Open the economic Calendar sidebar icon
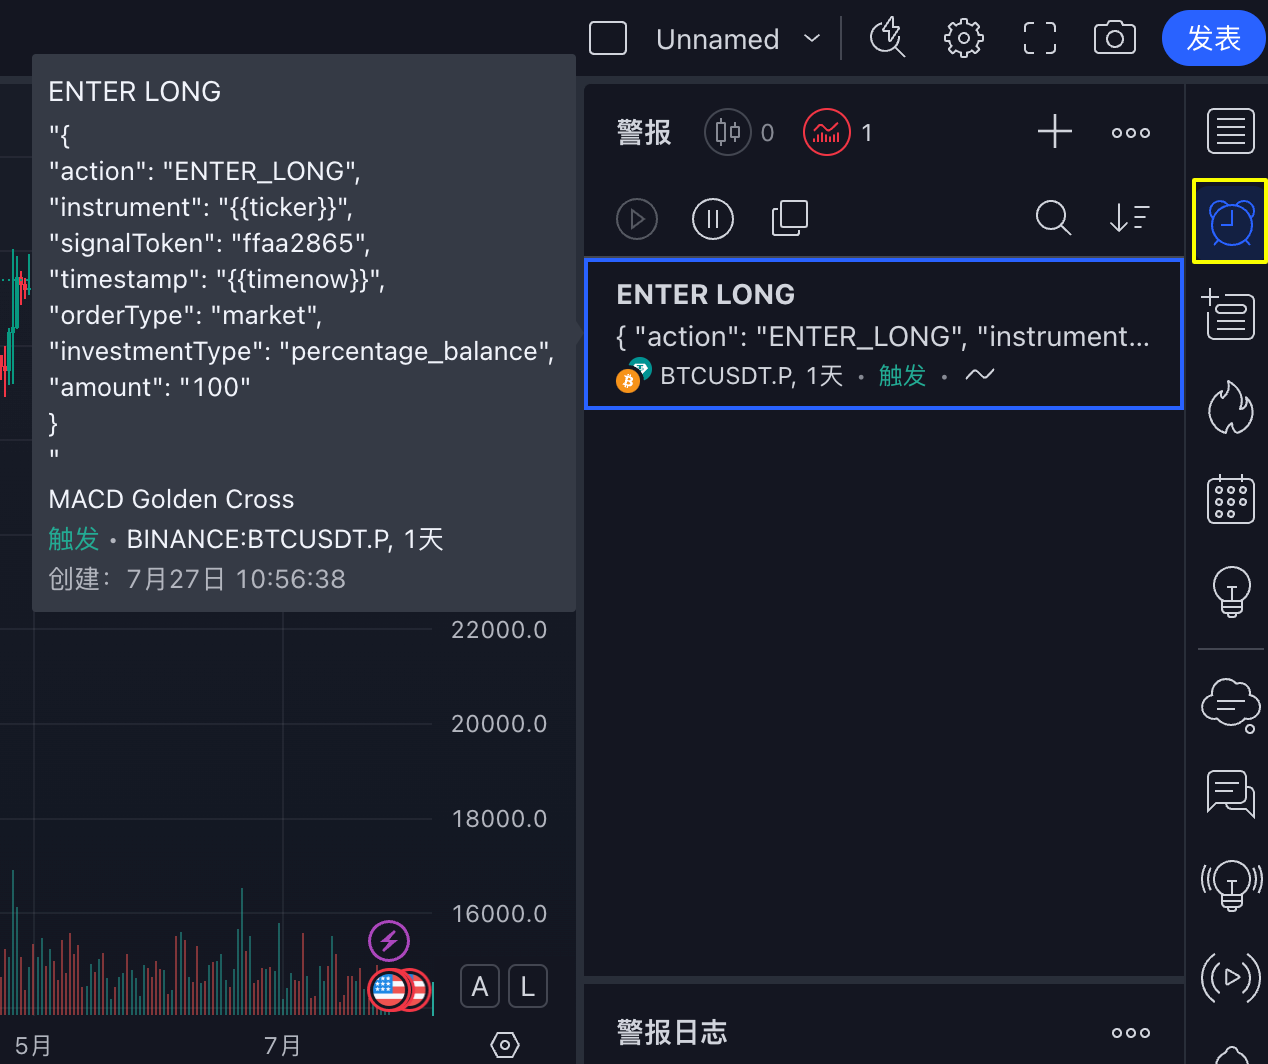 click(1230, 499)
